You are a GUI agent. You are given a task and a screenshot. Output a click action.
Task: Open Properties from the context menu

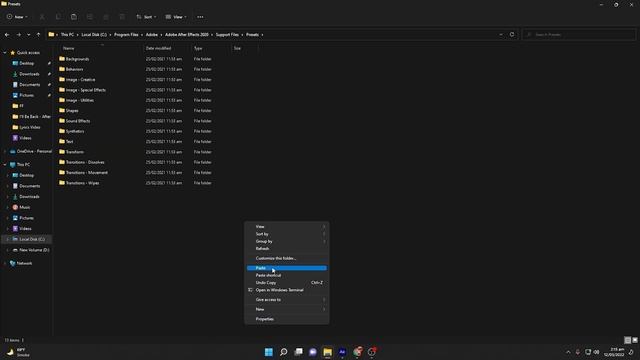pyautogui.click(x=287, y=319)
